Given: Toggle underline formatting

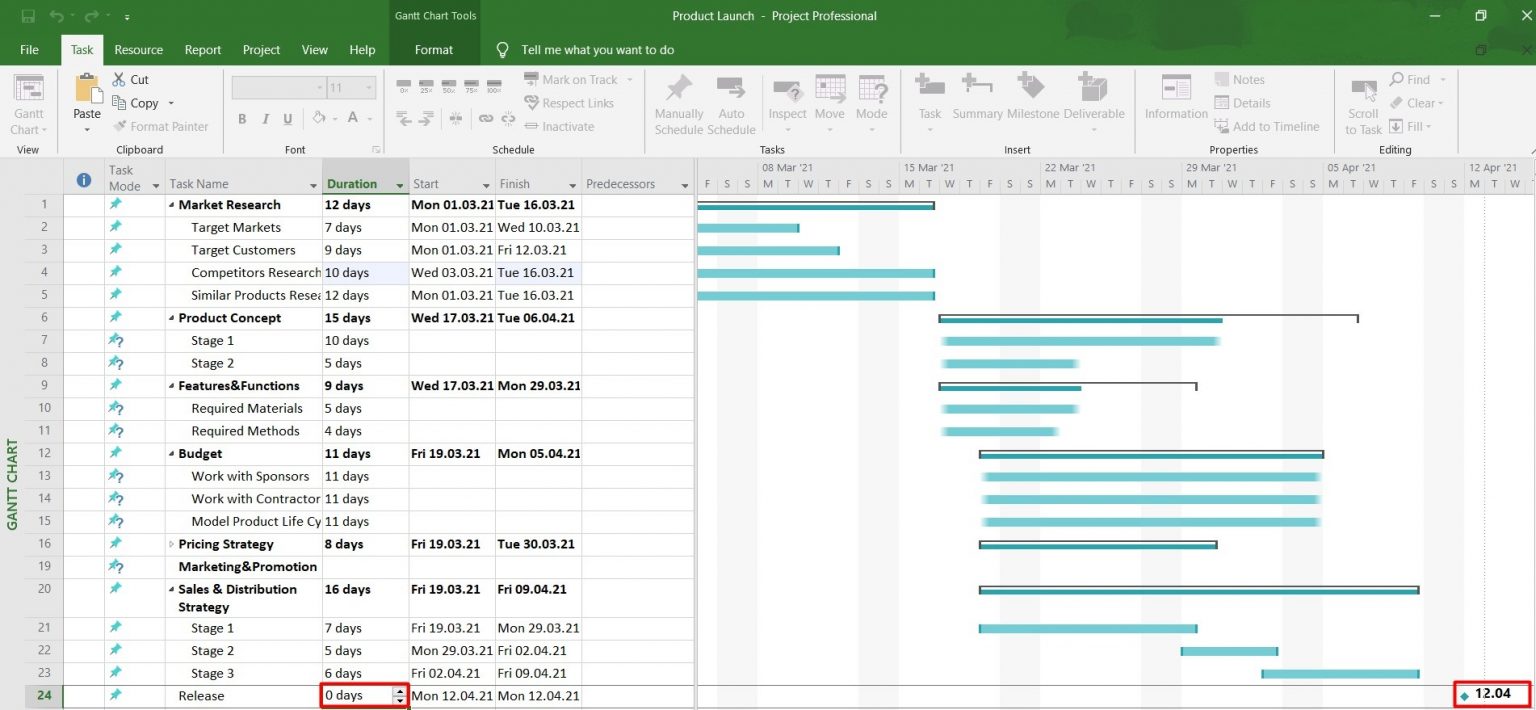Looking at the screenshot, I should pyautogui.click(x=288, y=119).
